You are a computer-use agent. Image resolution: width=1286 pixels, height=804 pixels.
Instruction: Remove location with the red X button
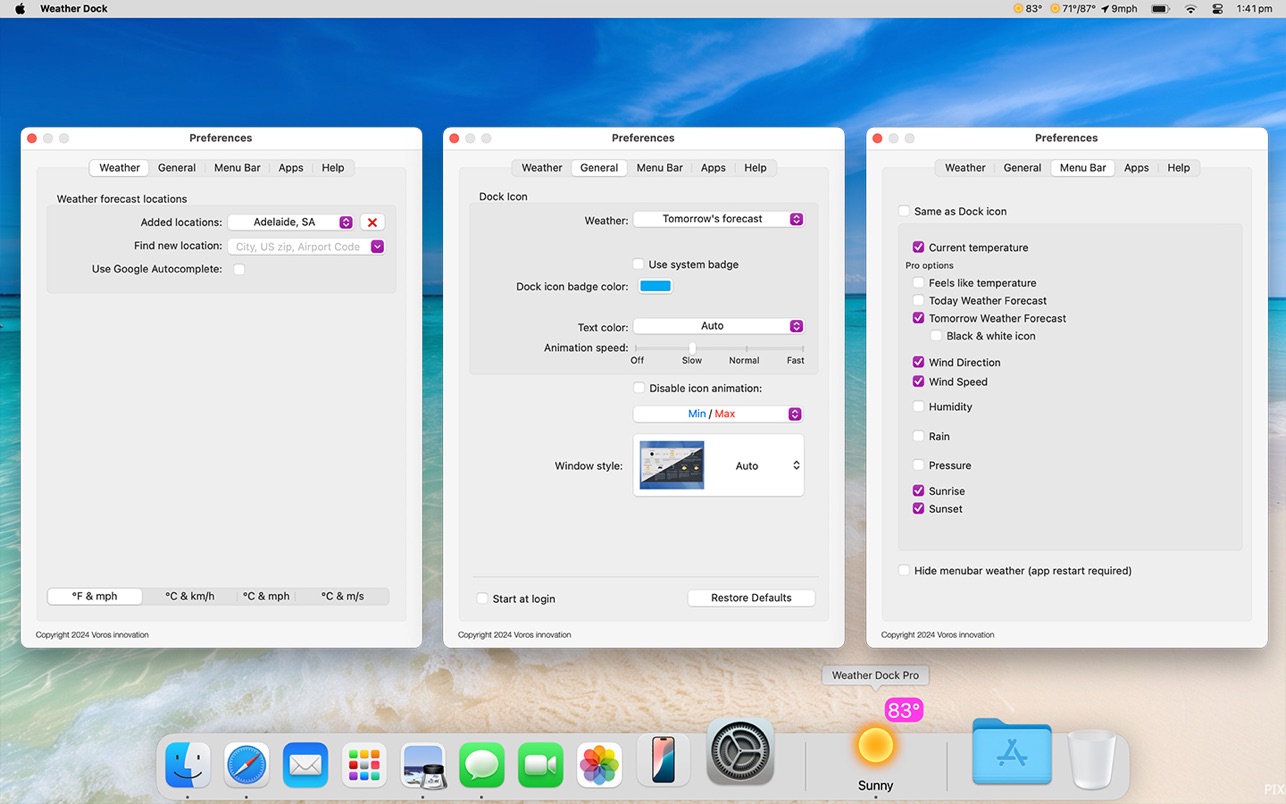point(372,222)
